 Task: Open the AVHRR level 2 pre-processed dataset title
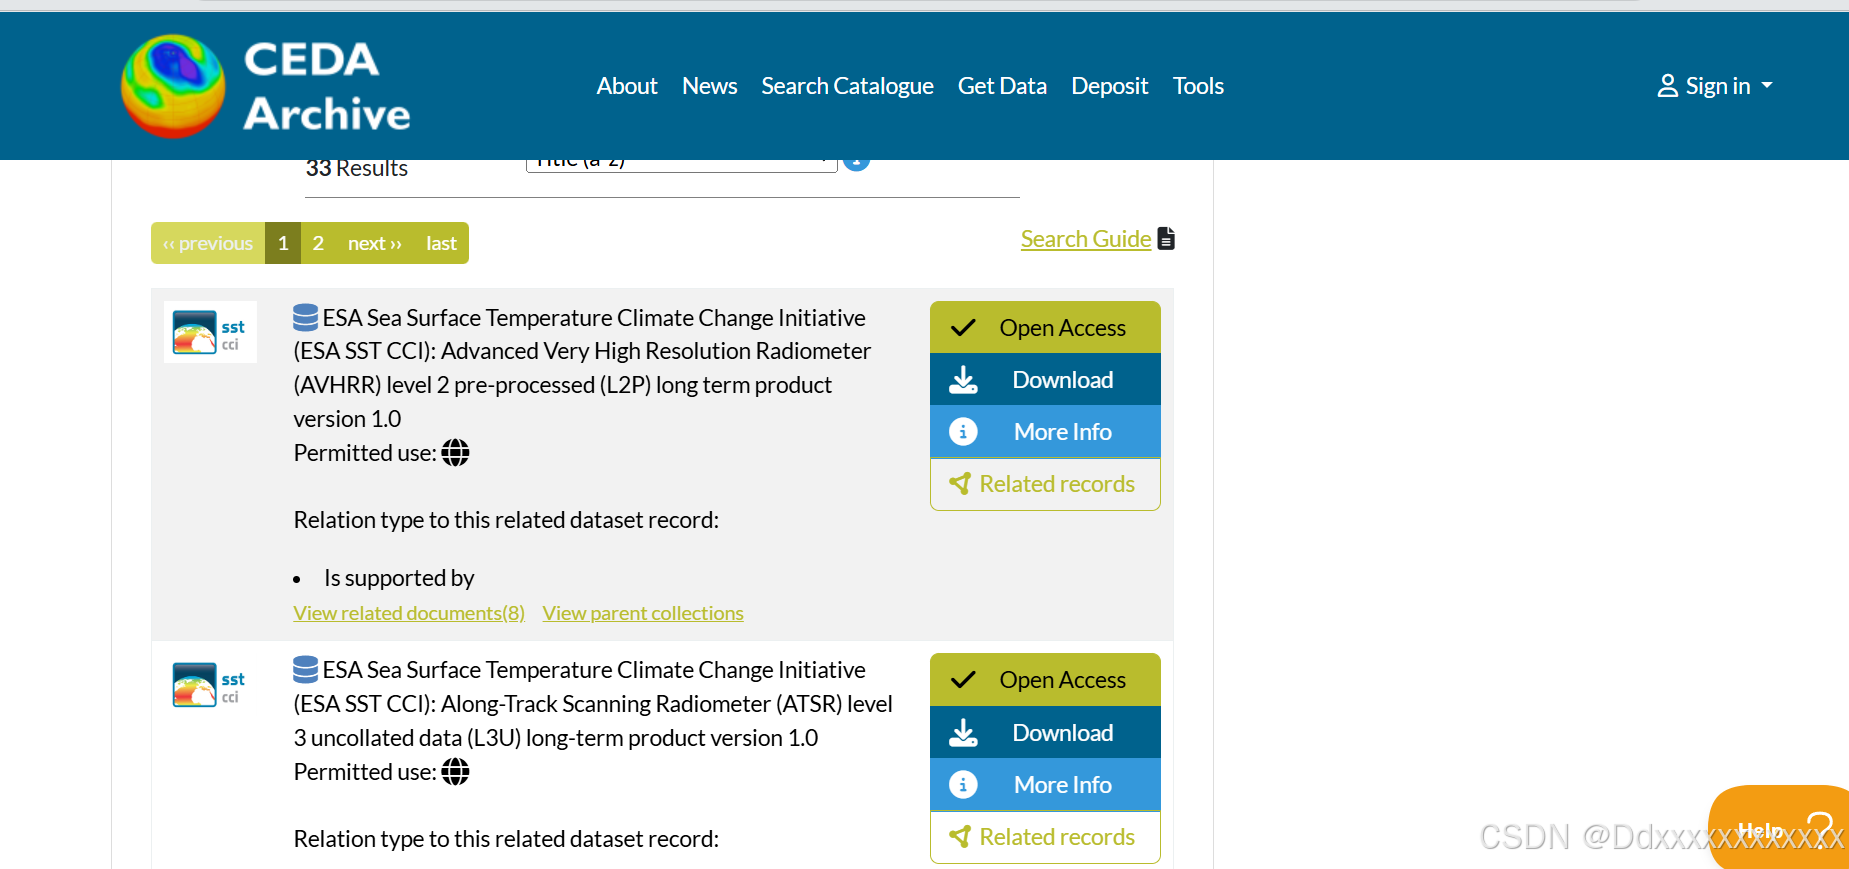[x=582, y=368]
